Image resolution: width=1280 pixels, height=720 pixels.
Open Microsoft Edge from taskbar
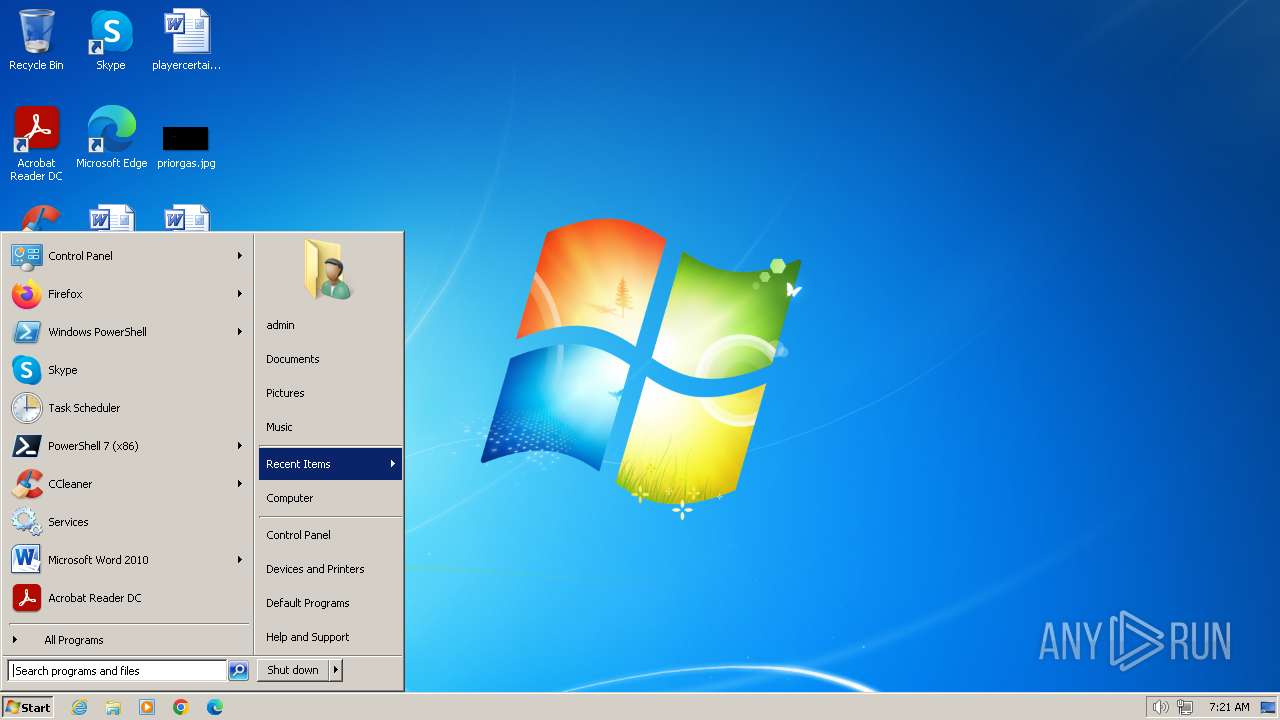click(x=215, y=707)
